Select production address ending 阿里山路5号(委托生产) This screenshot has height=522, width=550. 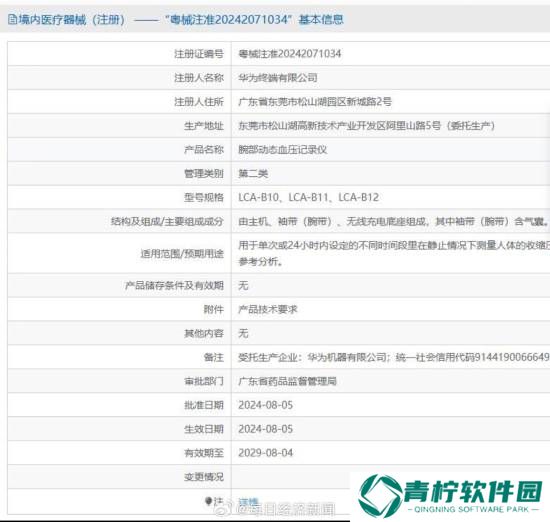click(367, 126)
